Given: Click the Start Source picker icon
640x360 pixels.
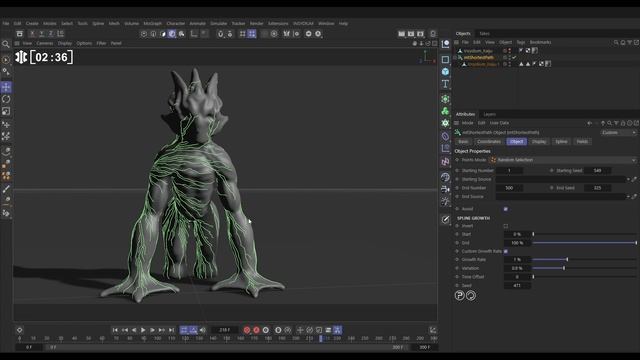Looking at the screenshot, I should [x=634, y=179].
